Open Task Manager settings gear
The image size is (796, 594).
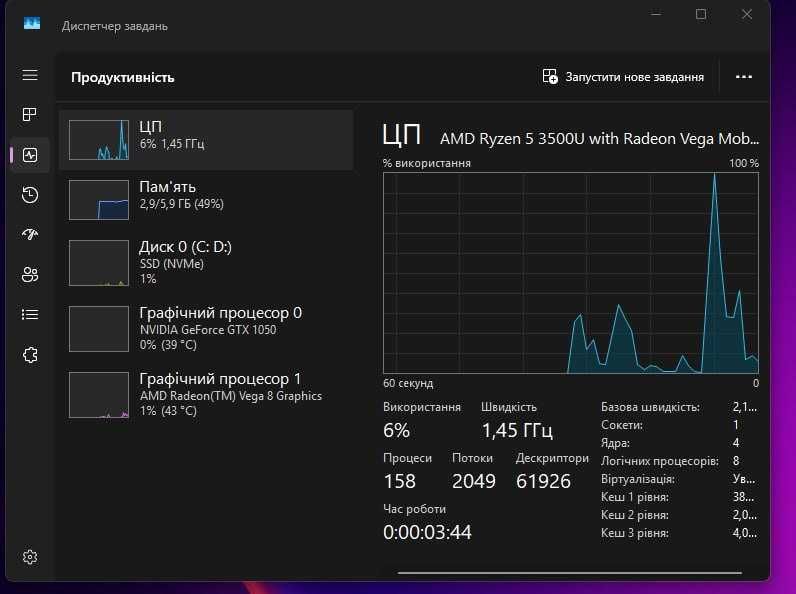30,557
